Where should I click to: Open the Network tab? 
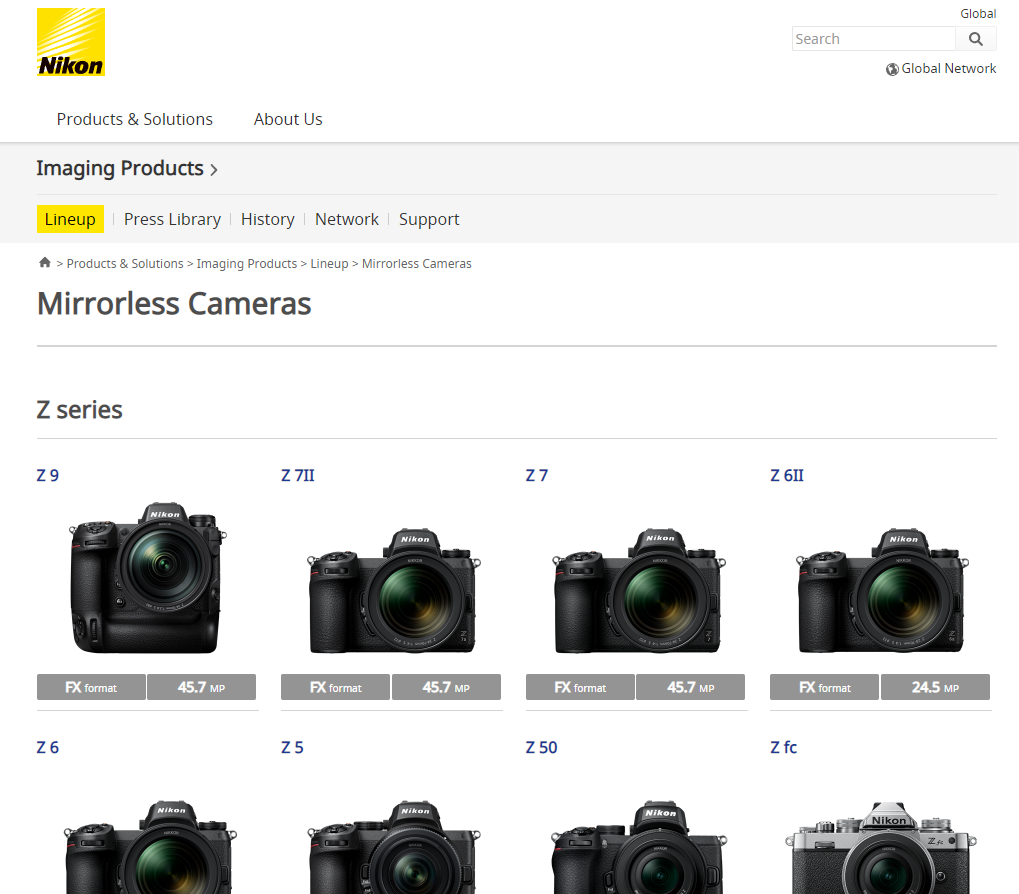(x=346, y=219)
